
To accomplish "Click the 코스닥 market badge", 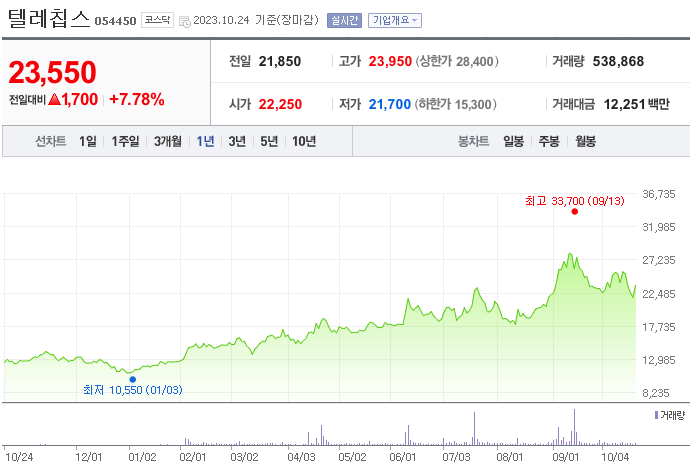I will pos(157,20).
